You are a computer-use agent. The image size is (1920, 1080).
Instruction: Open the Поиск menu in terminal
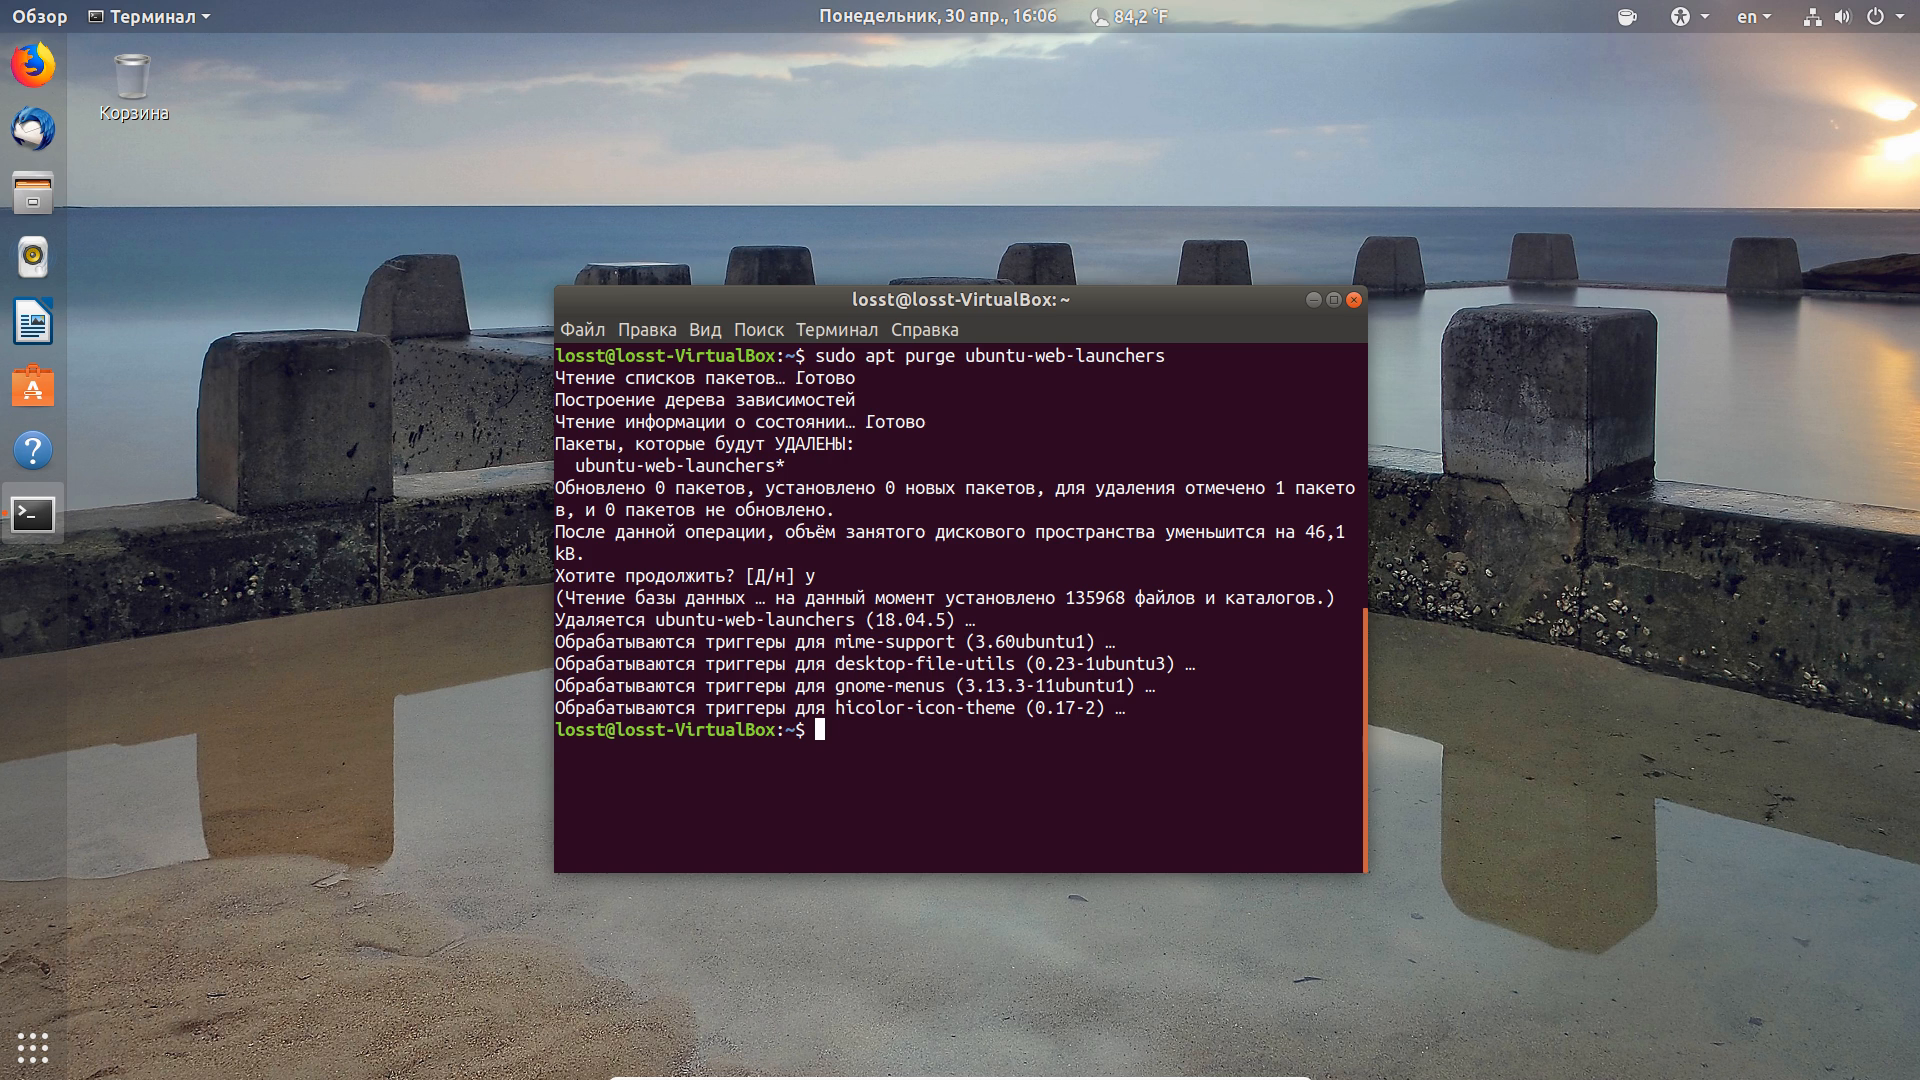click(x=759, y=329)
